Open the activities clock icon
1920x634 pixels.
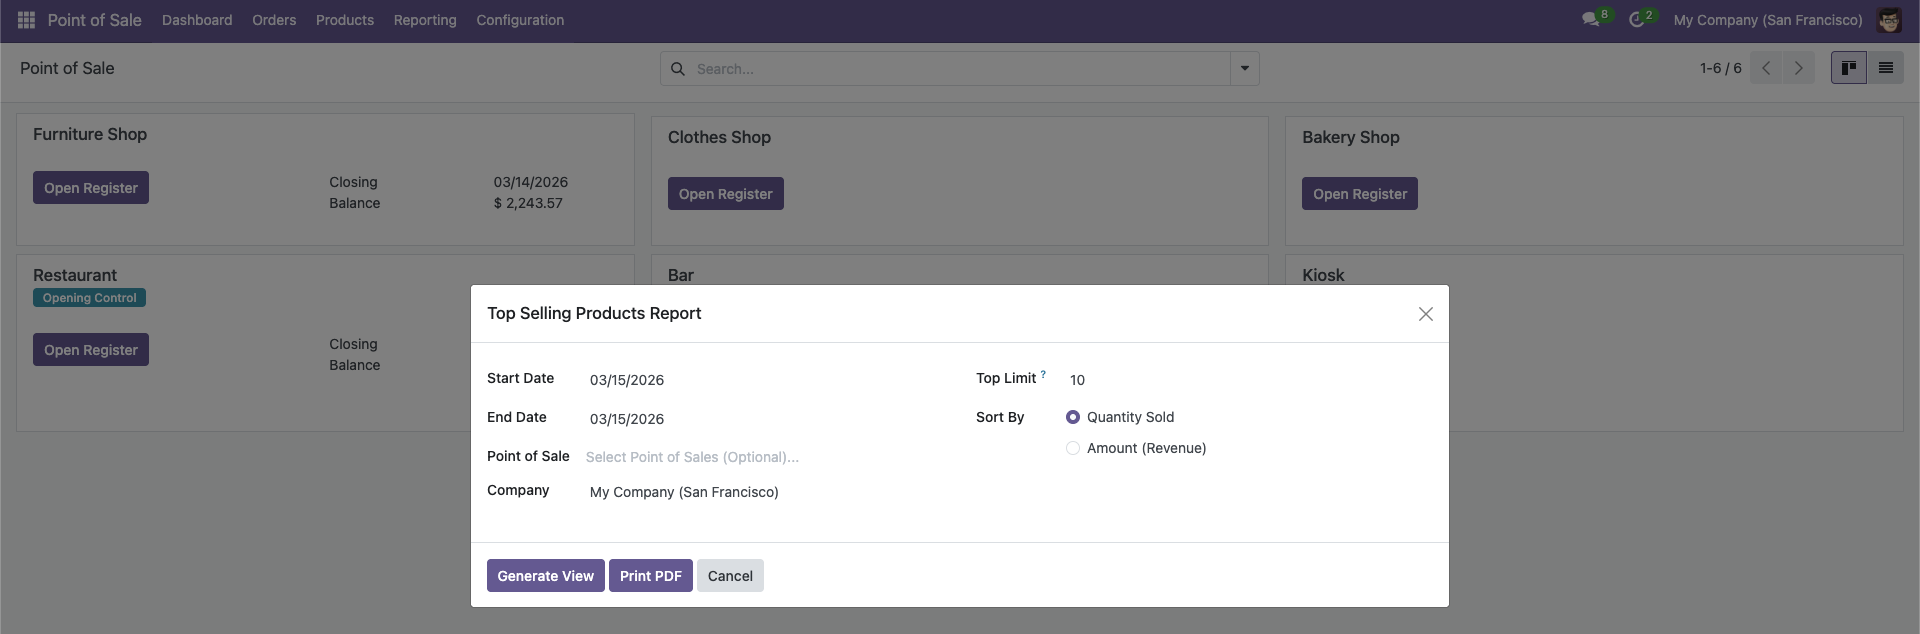1637,20
